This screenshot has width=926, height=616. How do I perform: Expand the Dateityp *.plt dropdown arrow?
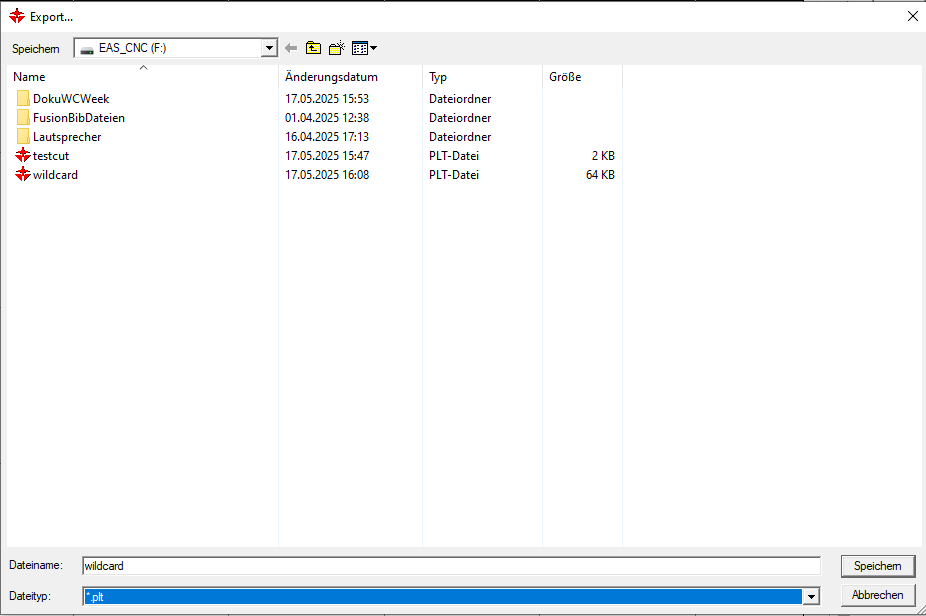[x=811, y=597]
